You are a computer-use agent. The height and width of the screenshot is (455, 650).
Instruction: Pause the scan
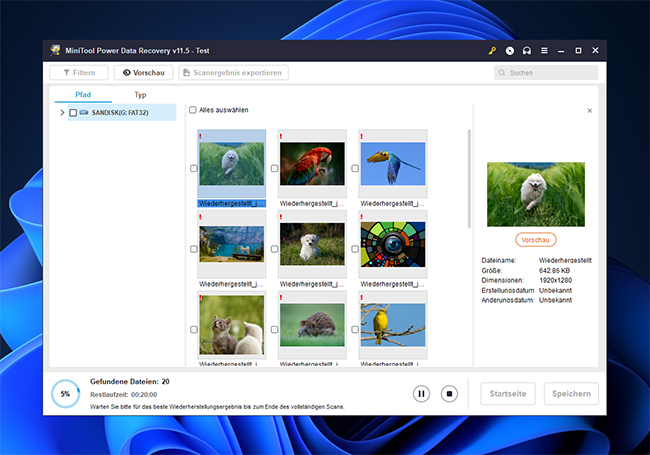coord(421,394)
